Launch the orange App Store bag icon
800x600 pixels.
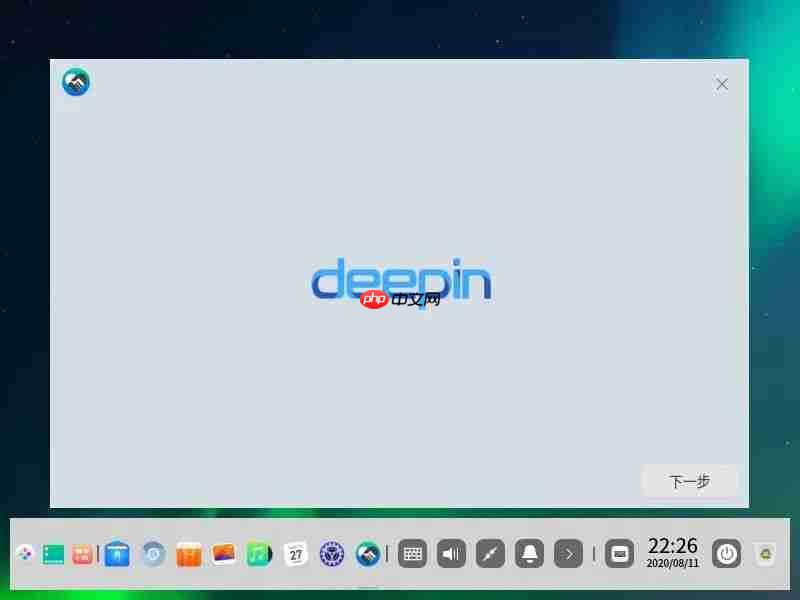(189, 554)
